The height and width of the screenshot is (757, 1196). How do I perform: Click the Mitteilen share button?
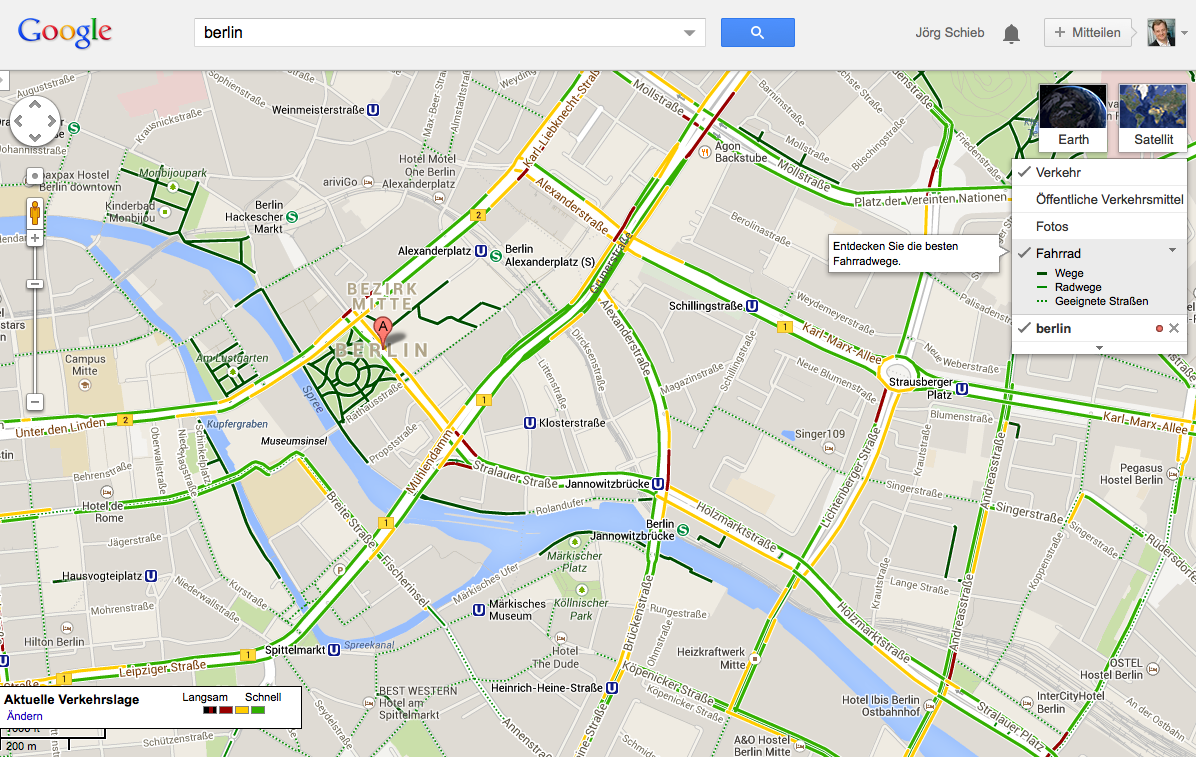click(x=1088, y=33)
